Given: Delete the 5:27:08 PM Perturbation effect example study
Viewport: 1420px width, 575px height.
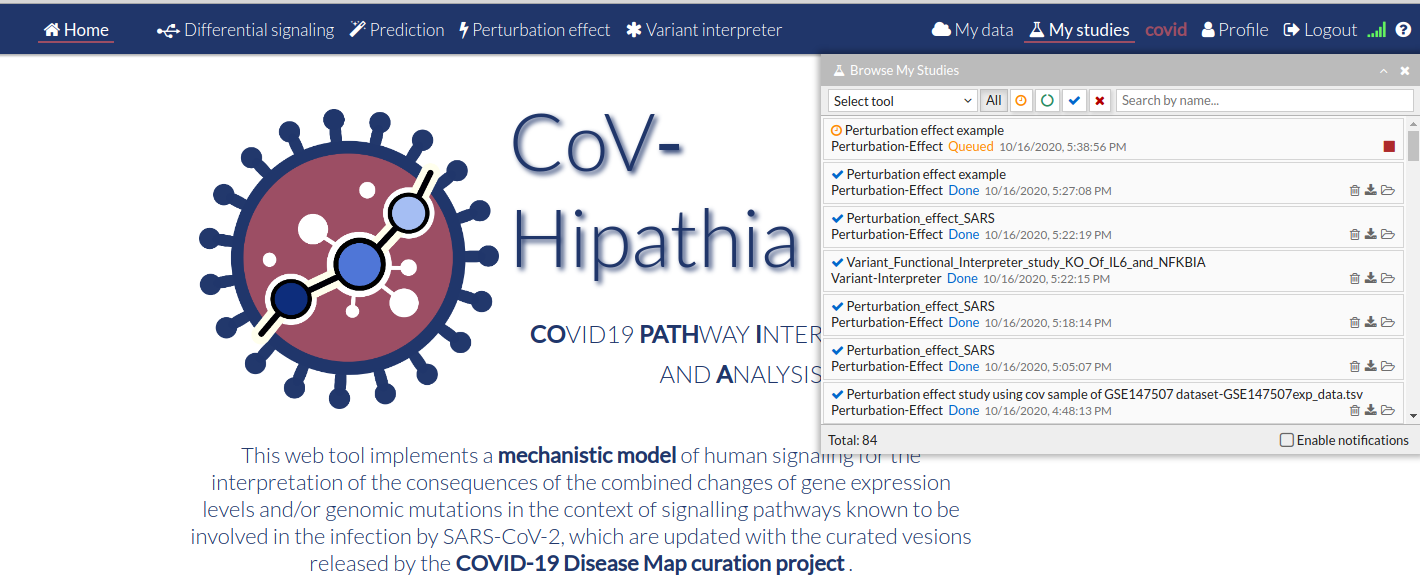Looking at the screenshot, I should click(1355, 191).
